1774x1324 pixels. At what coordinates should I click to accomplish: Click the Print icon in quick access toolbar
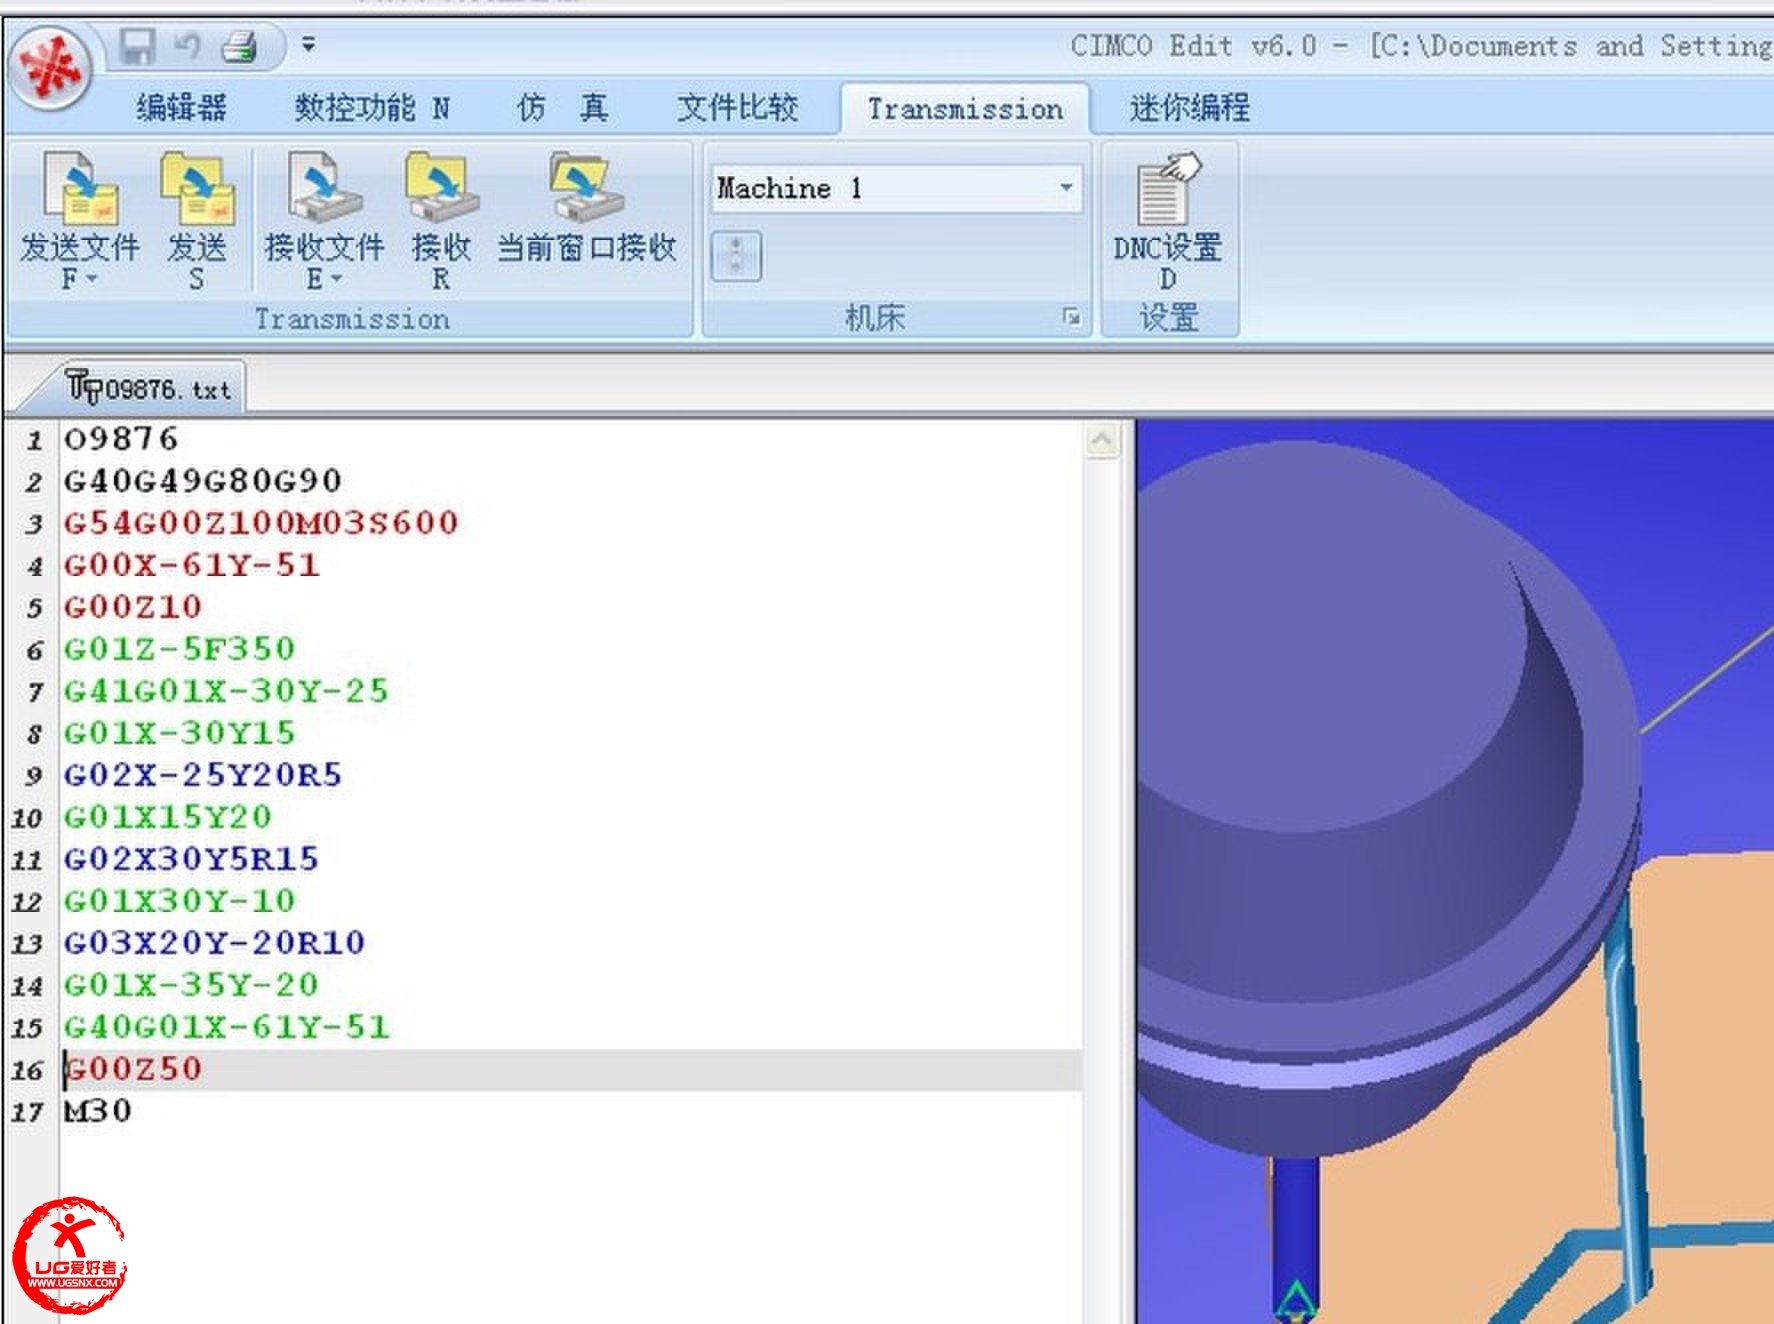(x=240, y=46)
